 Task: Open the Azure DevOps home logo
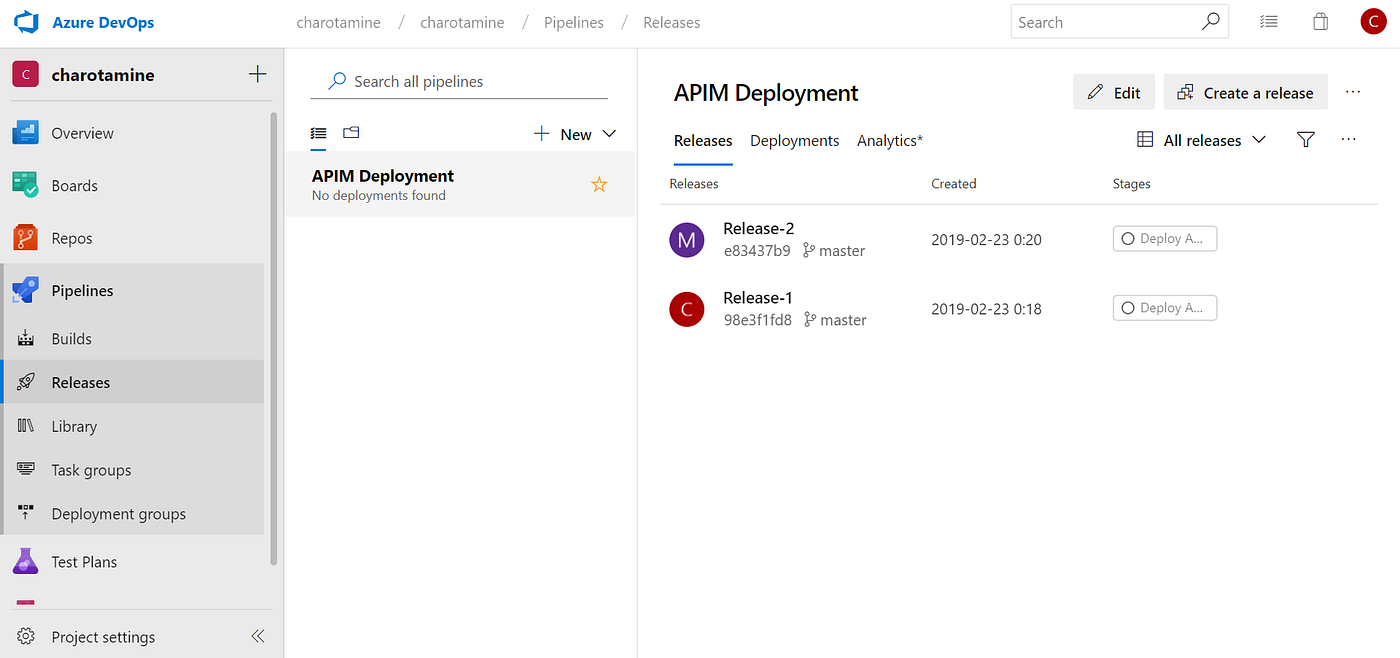[x=27, y=21]
